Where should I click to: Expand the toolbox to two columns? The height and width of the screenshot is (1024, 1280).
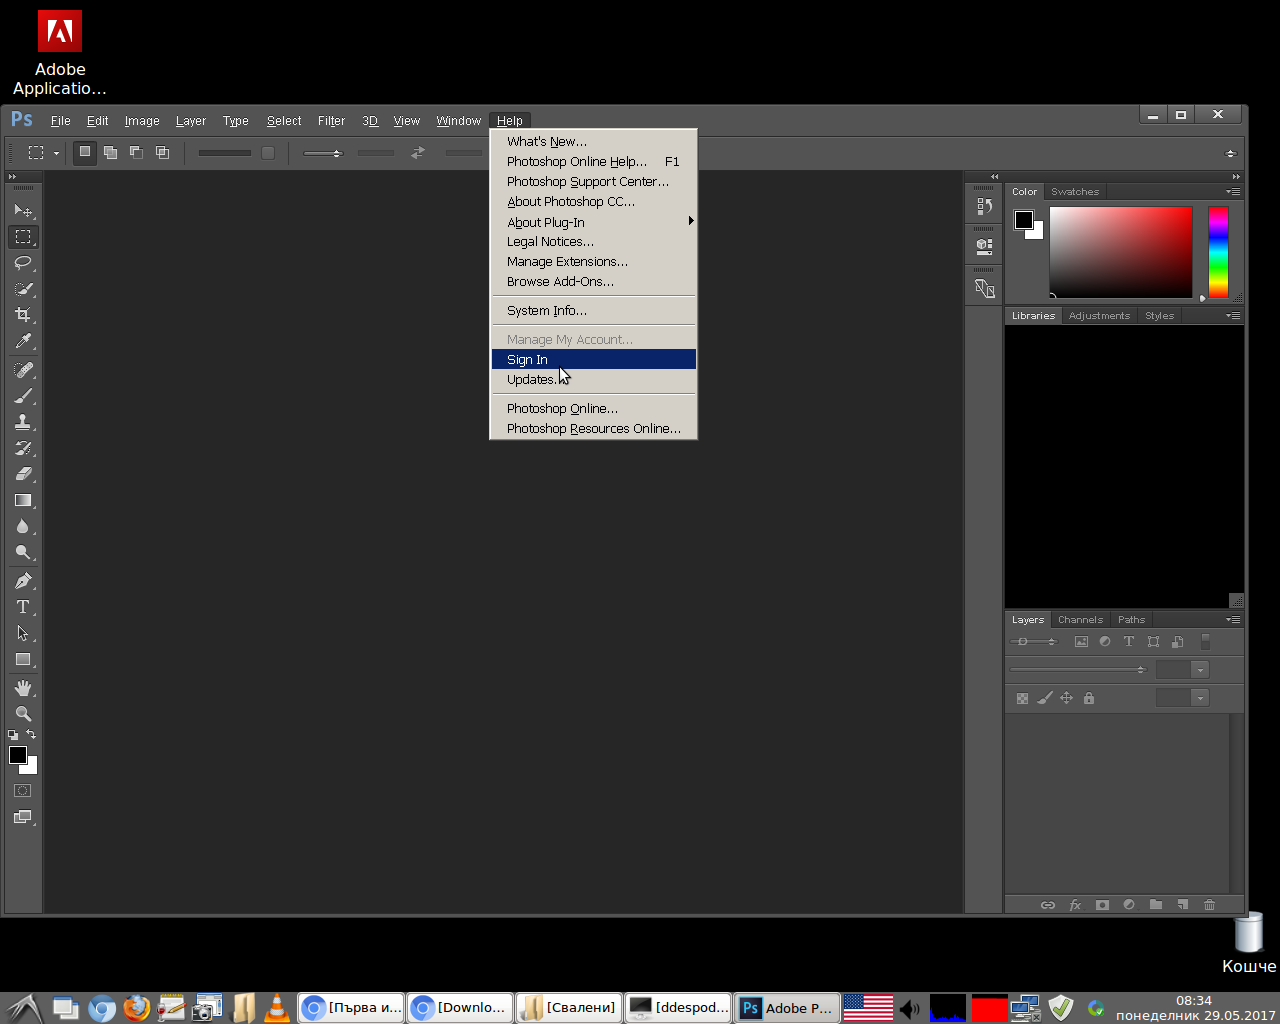click(x=12, y=177)
